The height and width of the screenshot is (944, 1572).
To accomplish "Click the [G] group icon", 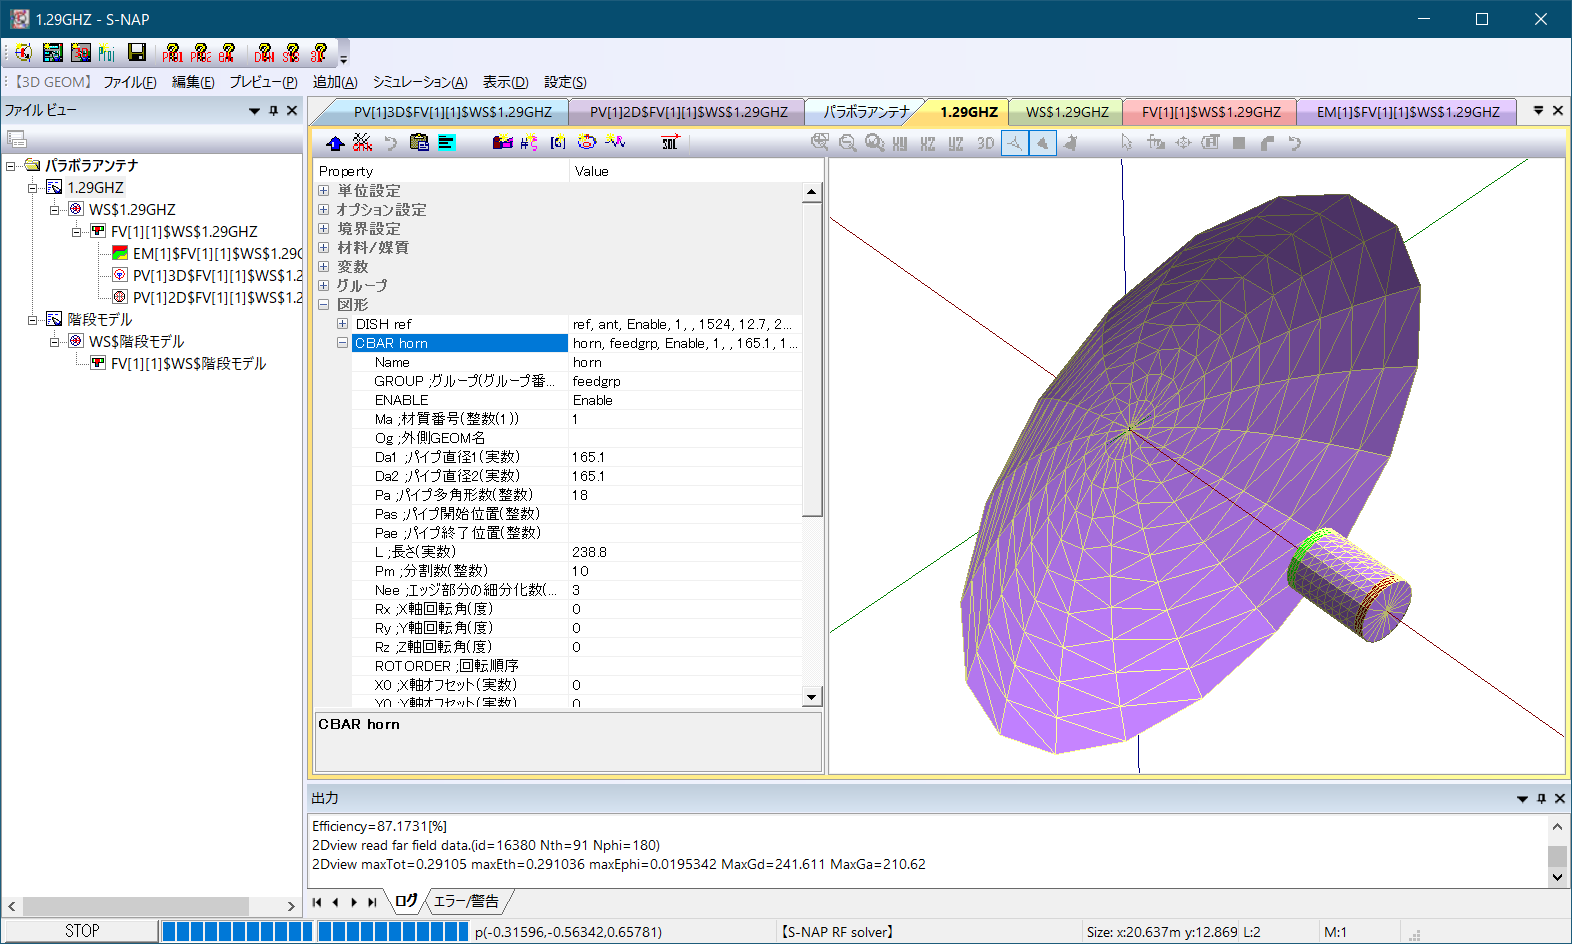I will pyautogui.click(x=558, y=143).
